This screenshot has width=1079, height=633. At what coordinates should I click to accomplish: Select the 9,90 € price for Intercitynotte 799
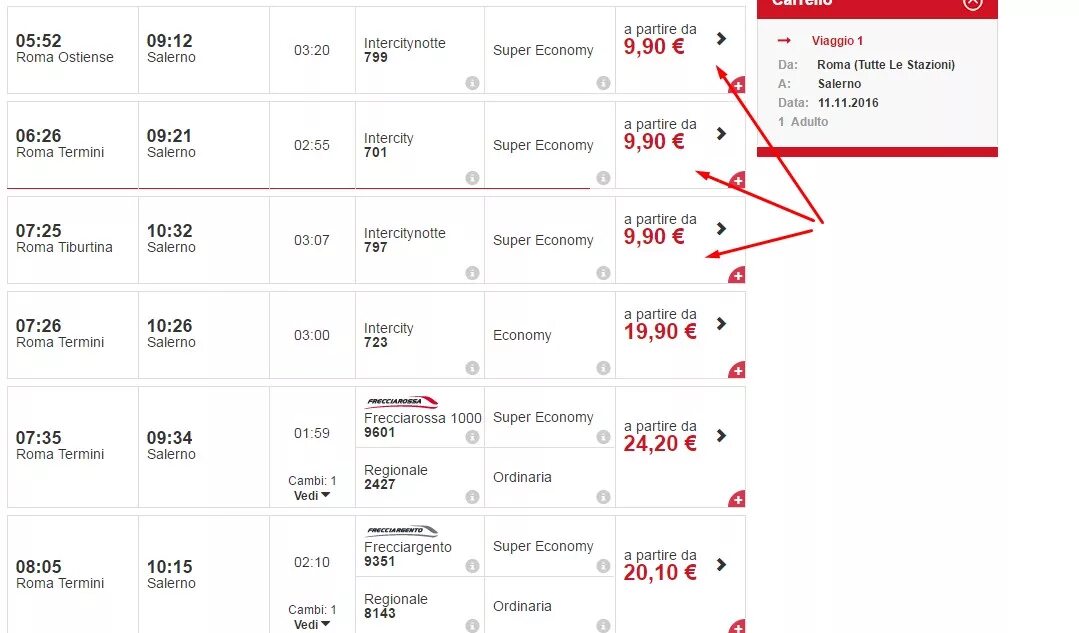tap(654, 47)
